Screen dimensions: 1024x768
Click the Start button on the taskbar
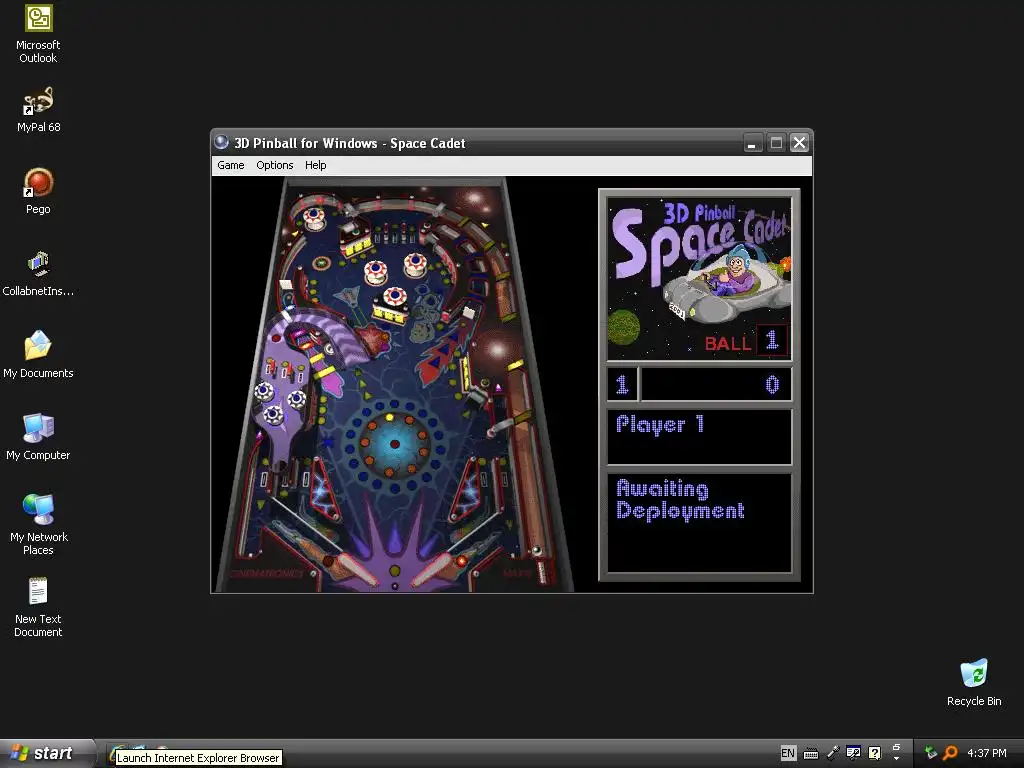coord(46,753)
